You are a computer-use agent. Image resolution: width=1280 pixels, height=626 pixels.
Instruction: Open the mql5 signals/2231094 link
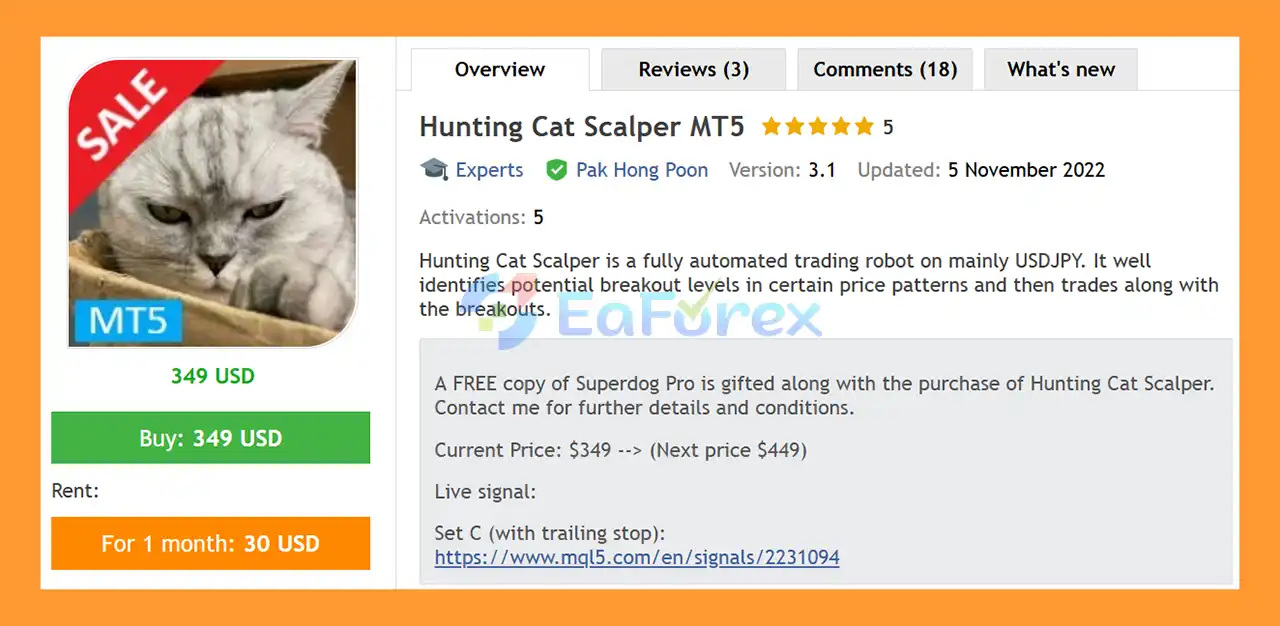click(637, 558)
